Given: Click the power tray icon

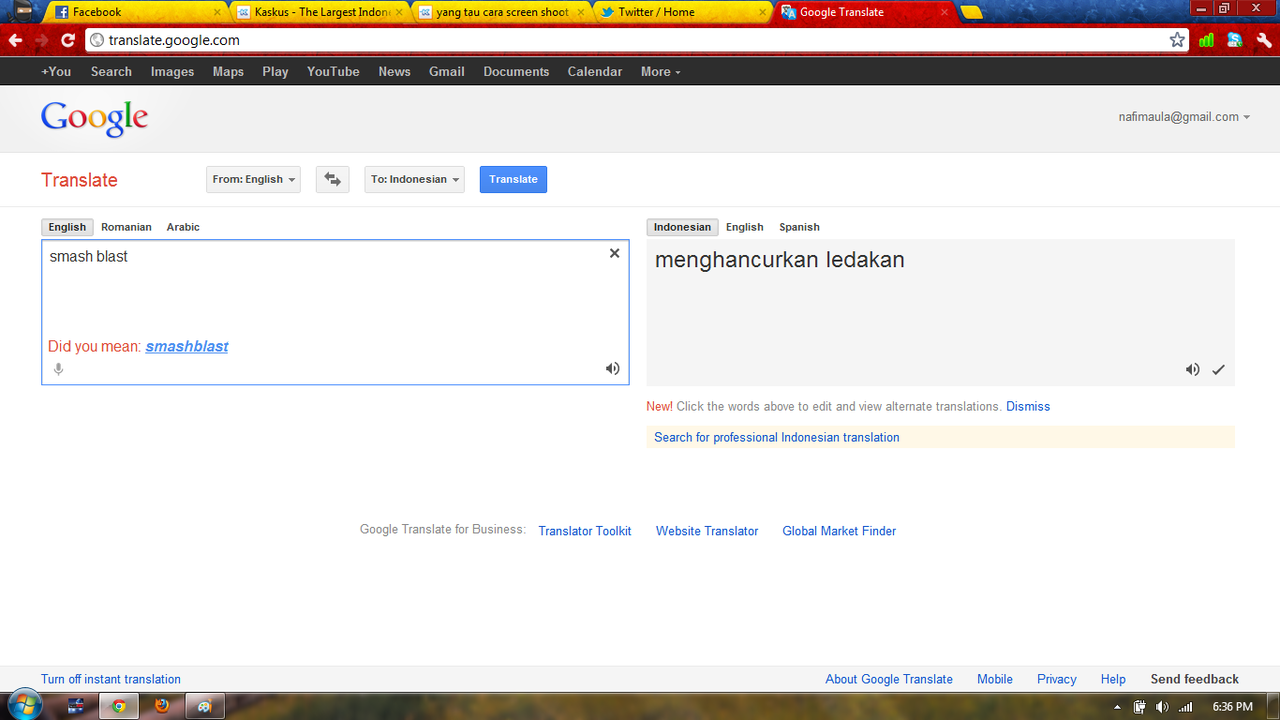Looking at the screenshot, I should [1140, 707].
